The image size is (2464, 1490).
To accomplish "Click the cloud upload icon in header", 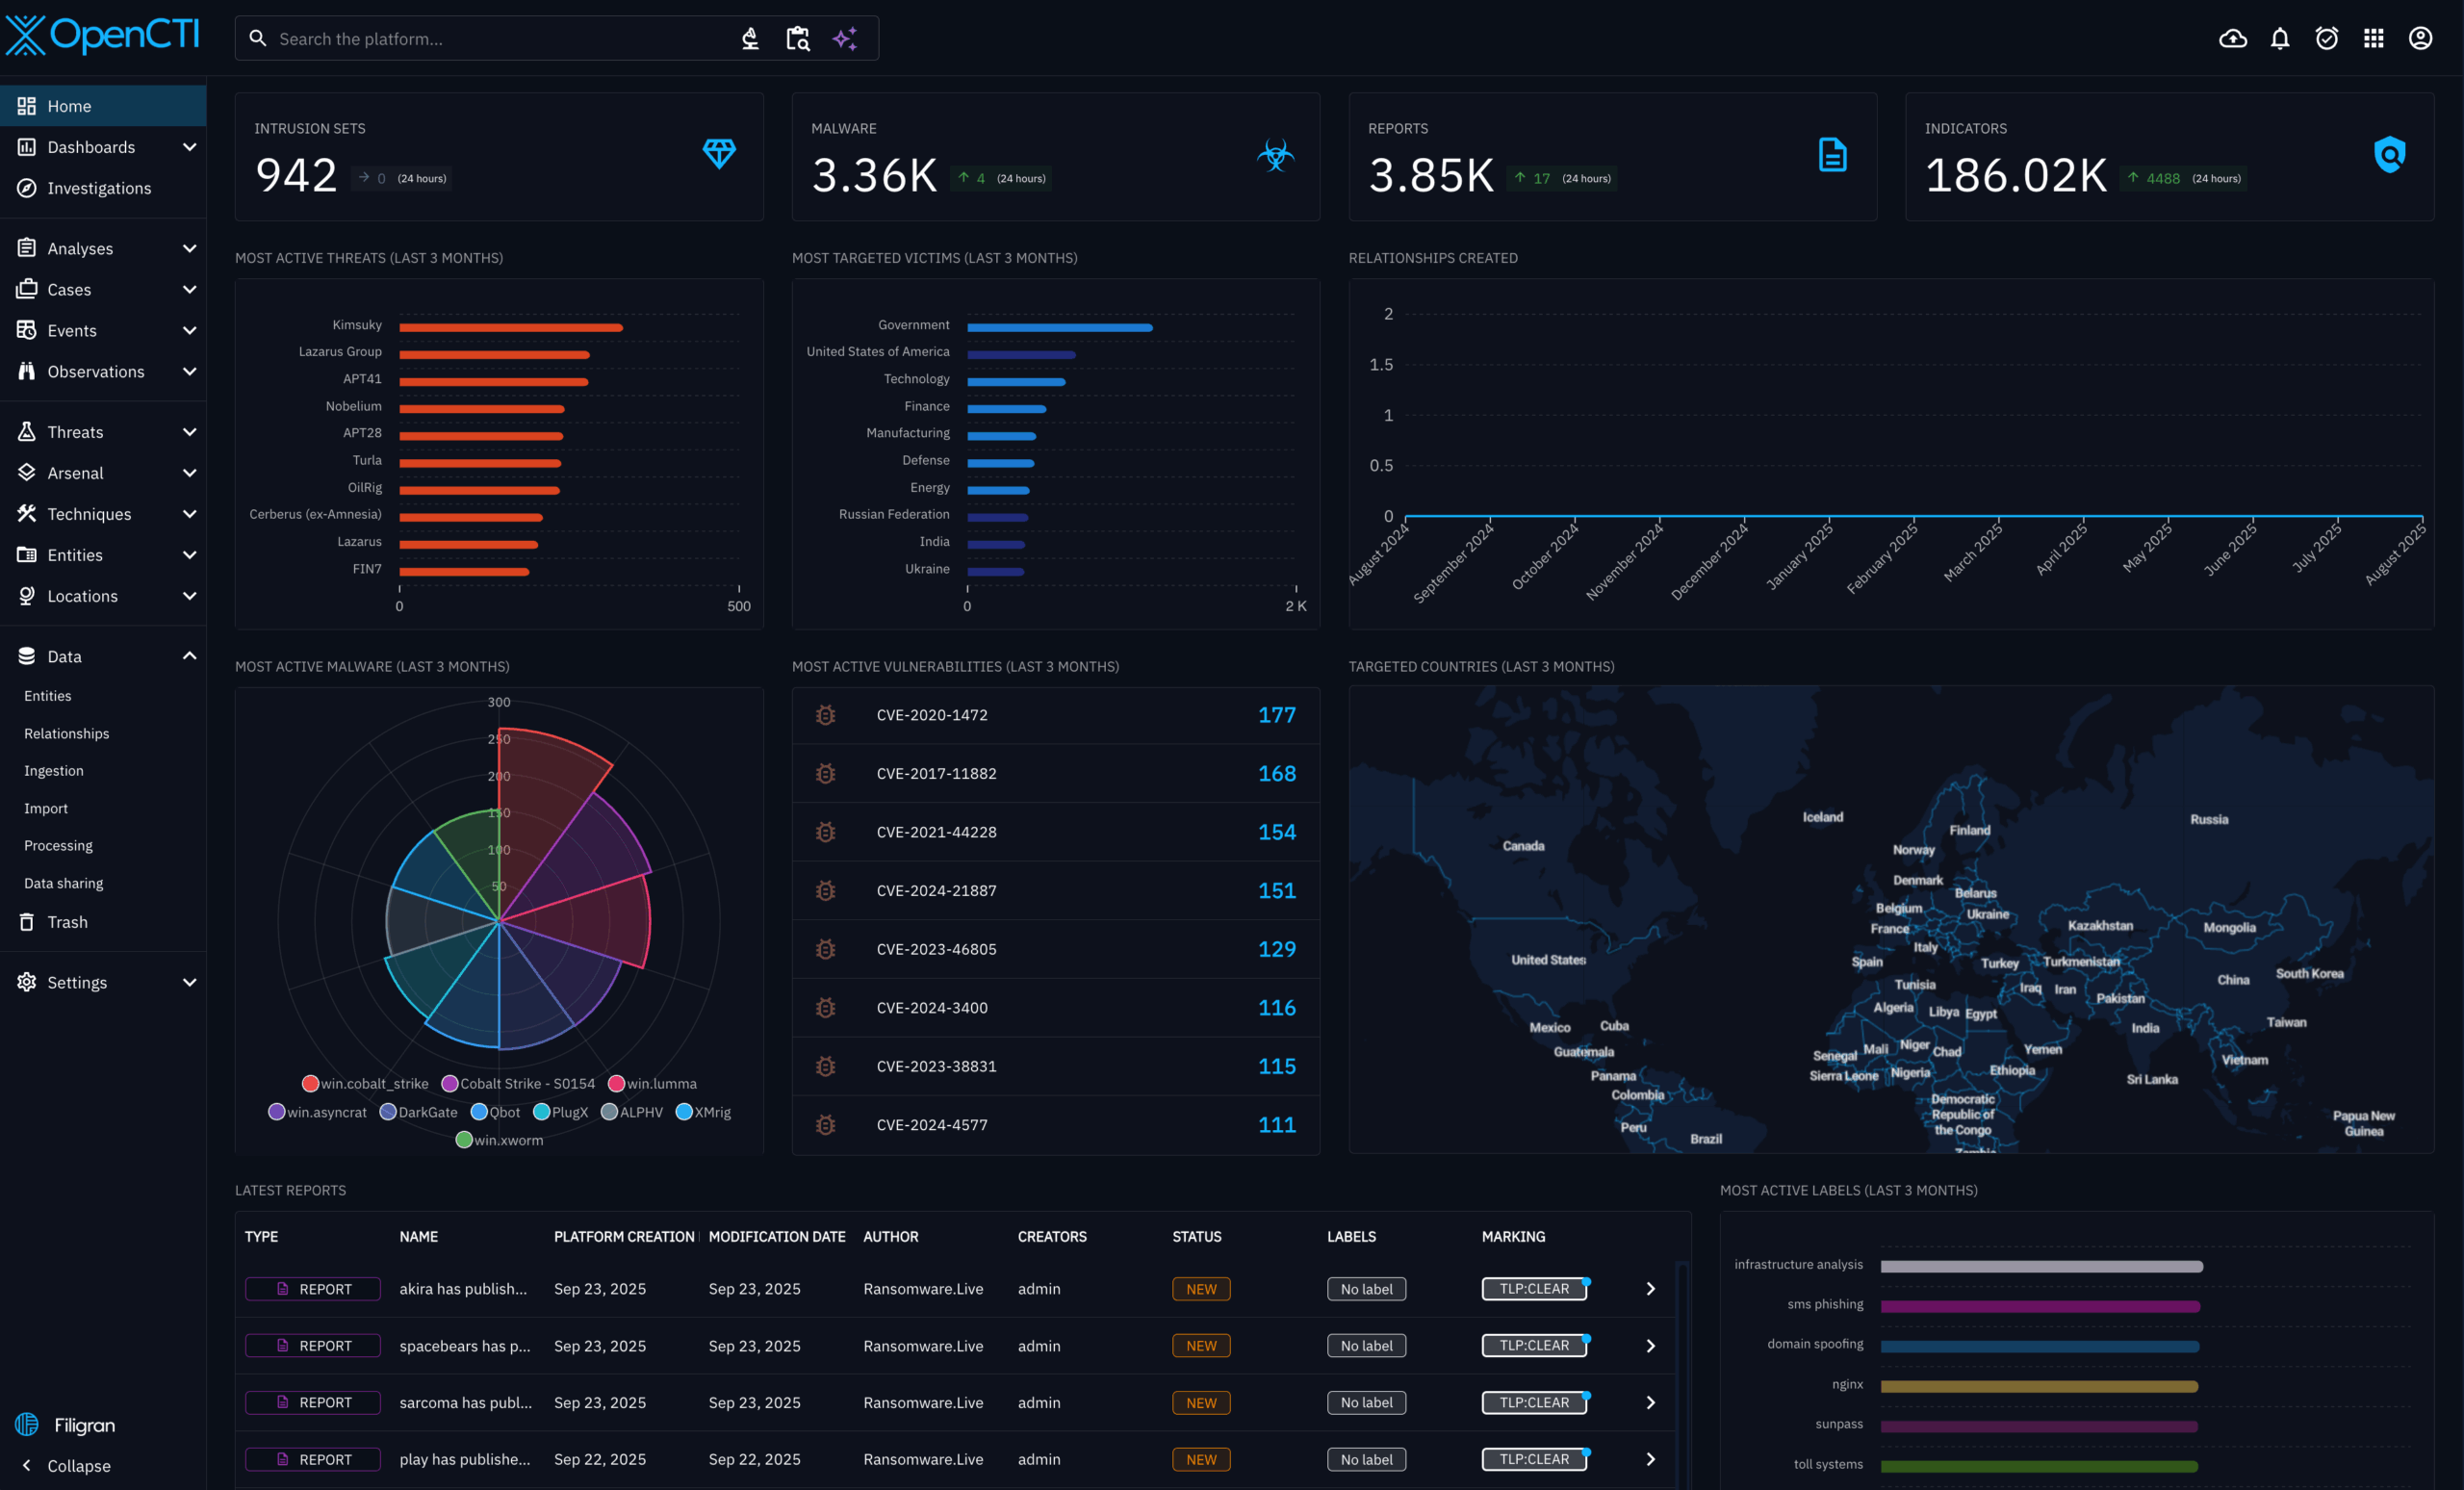I will click(x=2232, y=38).
